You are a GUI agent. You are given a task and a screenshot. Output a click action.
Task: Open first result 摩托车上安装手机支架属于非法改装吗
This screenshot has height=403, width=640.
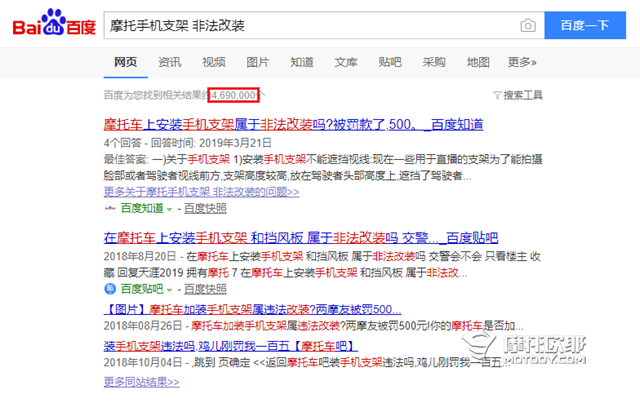293,124
